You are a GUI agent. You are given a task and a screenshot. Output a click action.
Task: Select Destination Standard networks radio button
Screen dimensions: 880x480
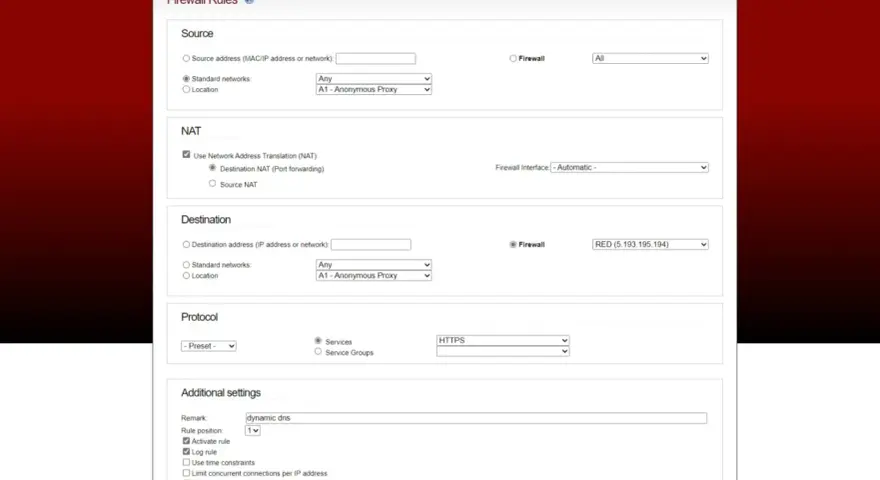186,265
